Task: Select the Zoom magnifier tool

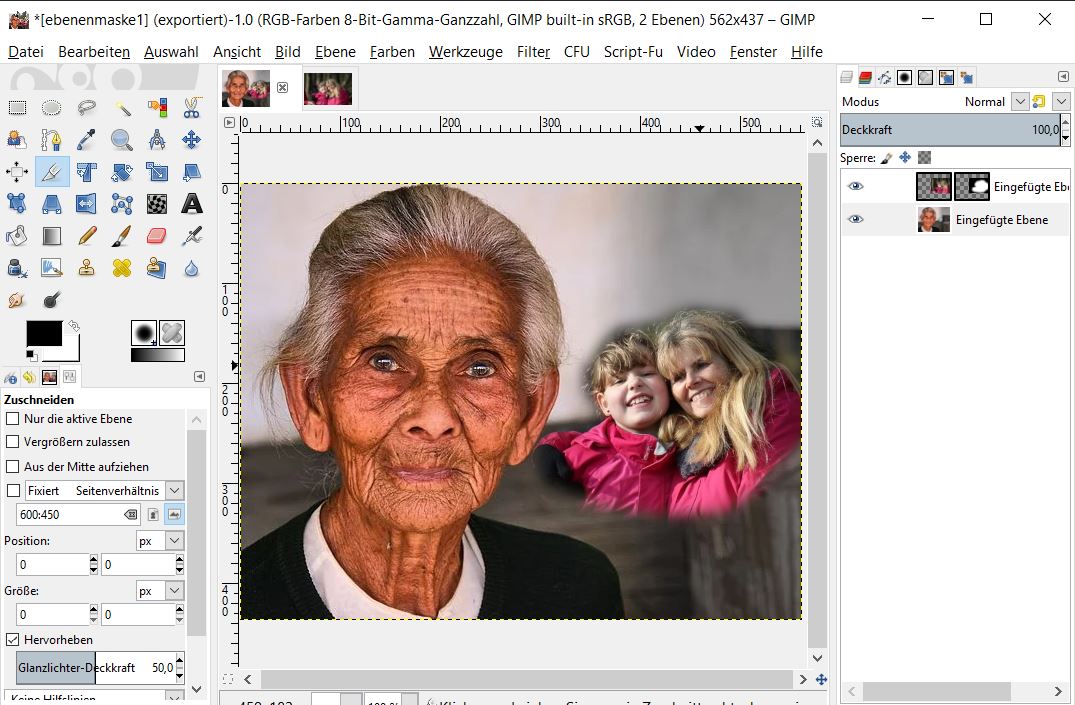Action: tap(122, 140)
